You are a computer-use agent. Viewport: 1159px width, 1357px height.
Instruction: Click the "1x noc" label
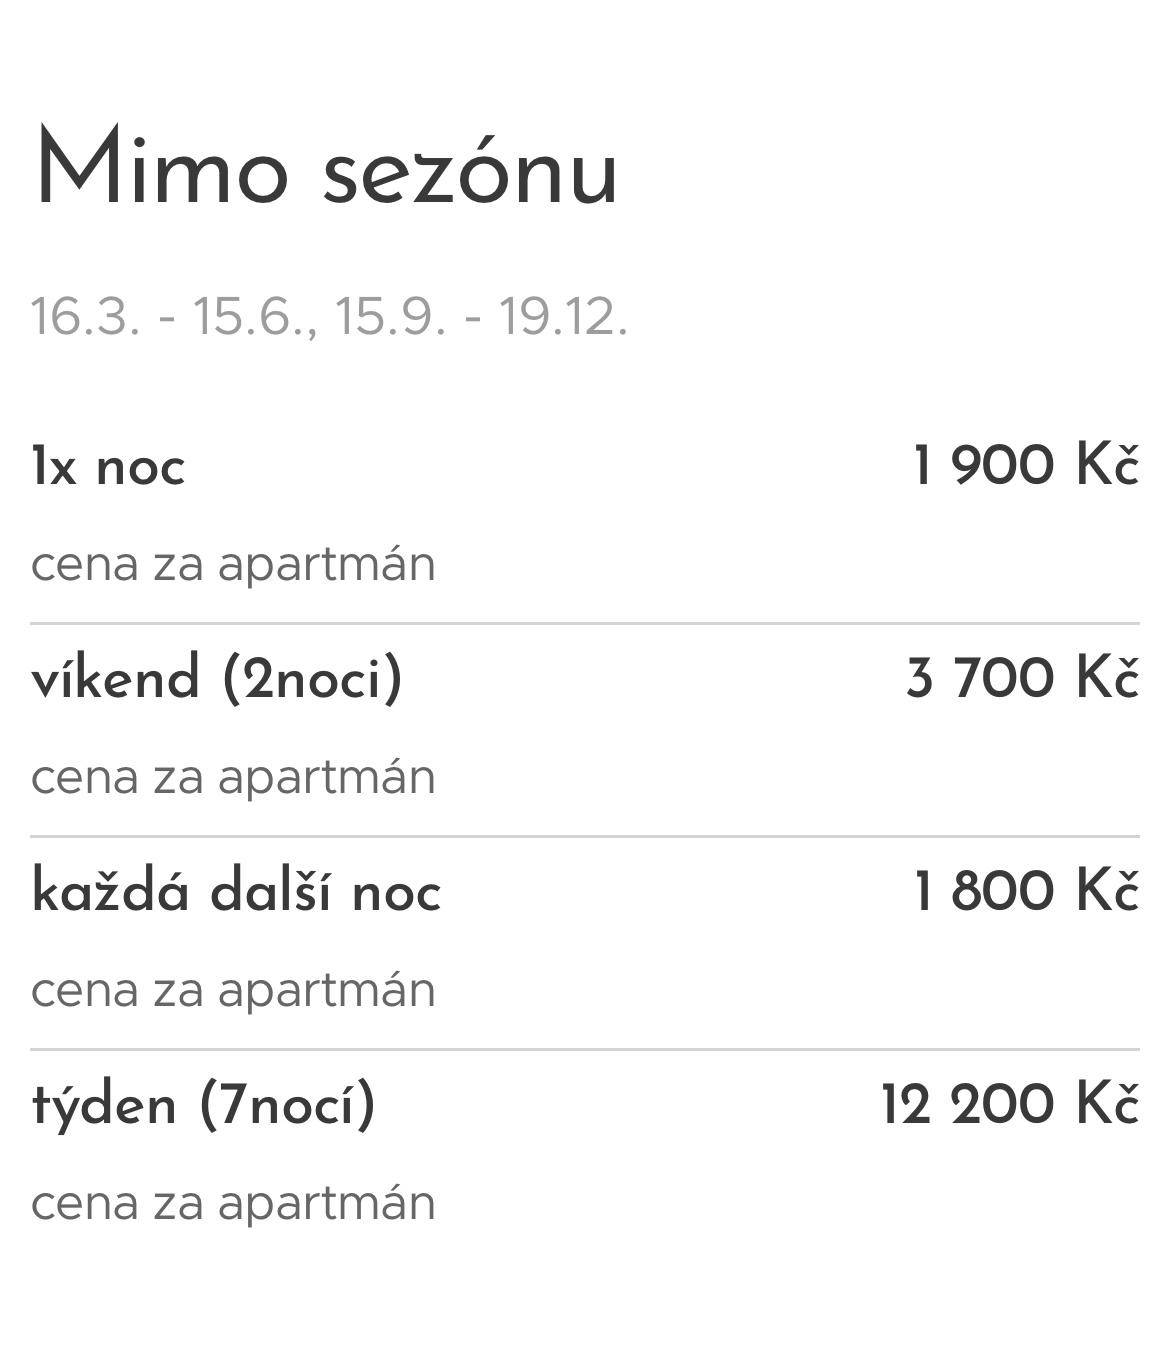pos(108,467)
